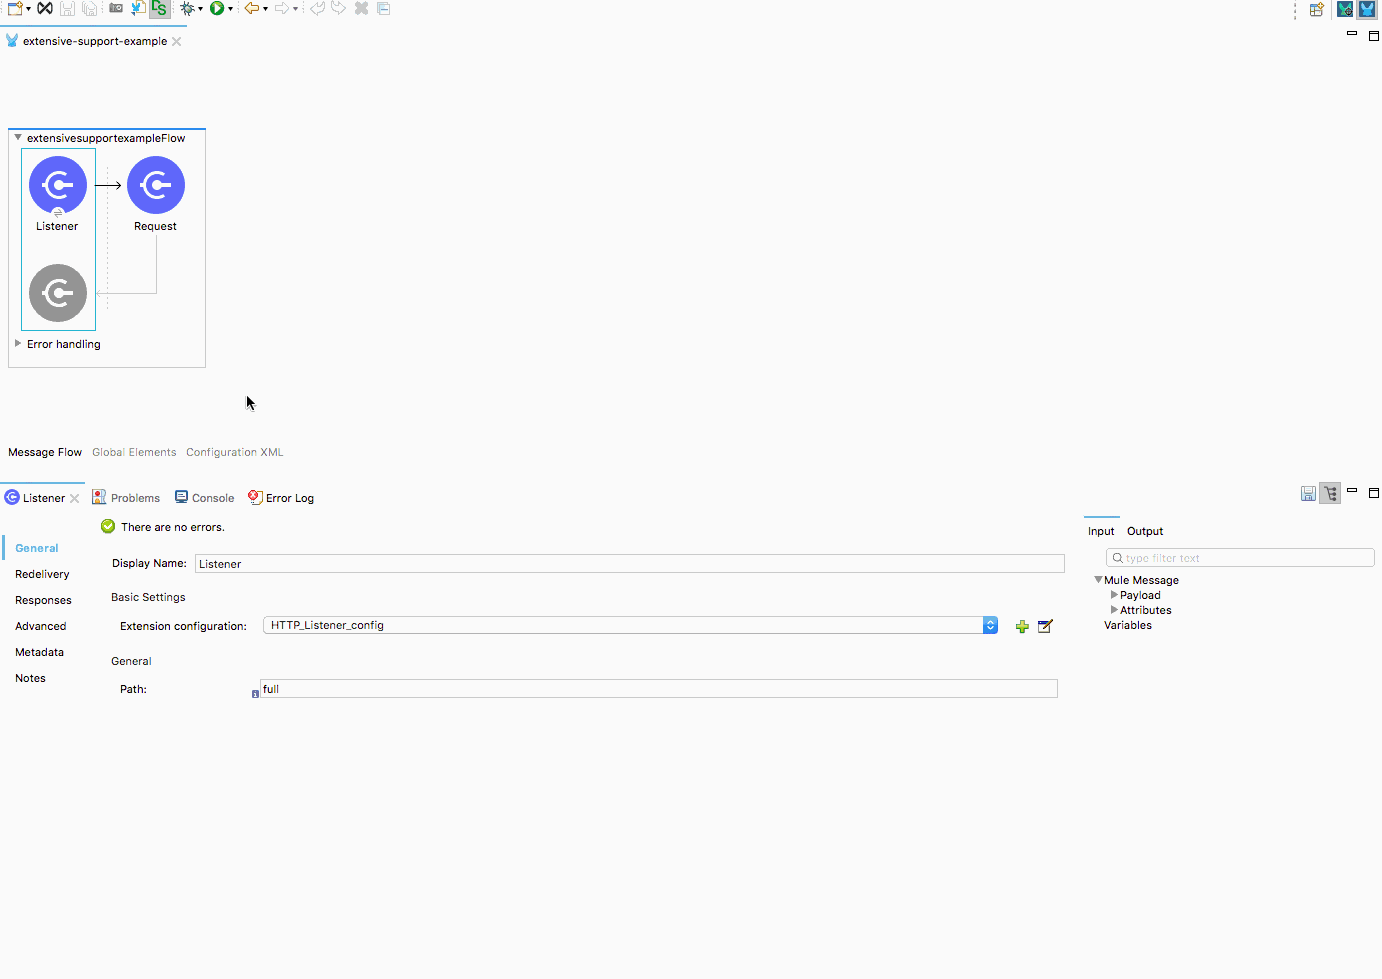Click the Debug bug icon in the toolbar
This screenshot has width=1382, height=979.
tap(187, 8)
